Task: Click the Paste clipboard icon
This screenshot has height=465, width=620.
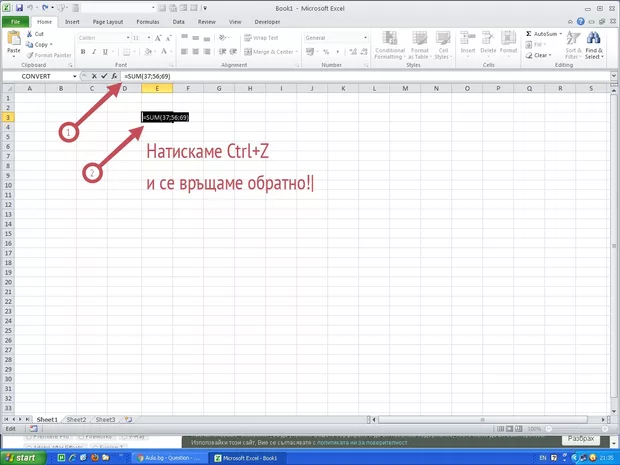Action: [x=14, y=39]
